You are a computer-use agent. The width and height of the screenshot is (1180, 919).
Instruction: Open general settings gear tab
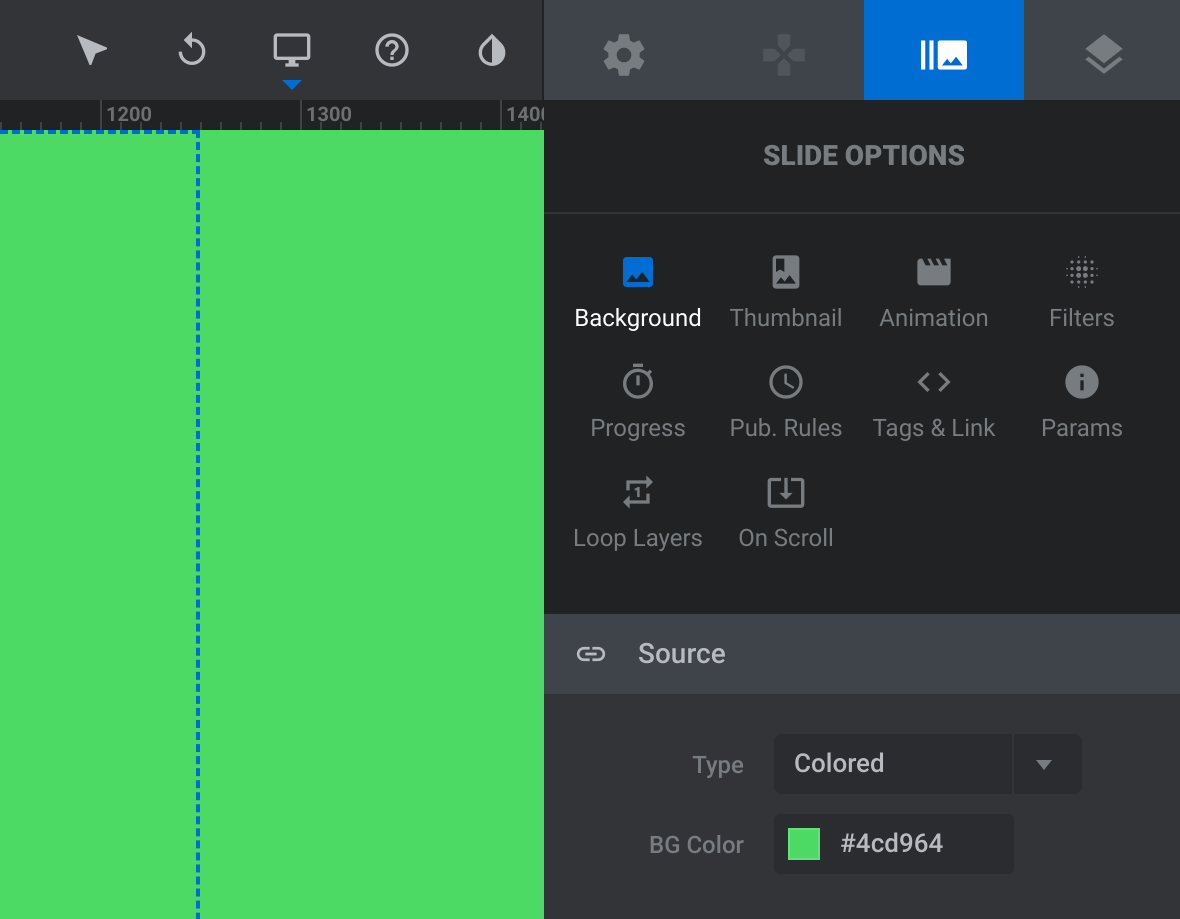(x=624, y=54)
